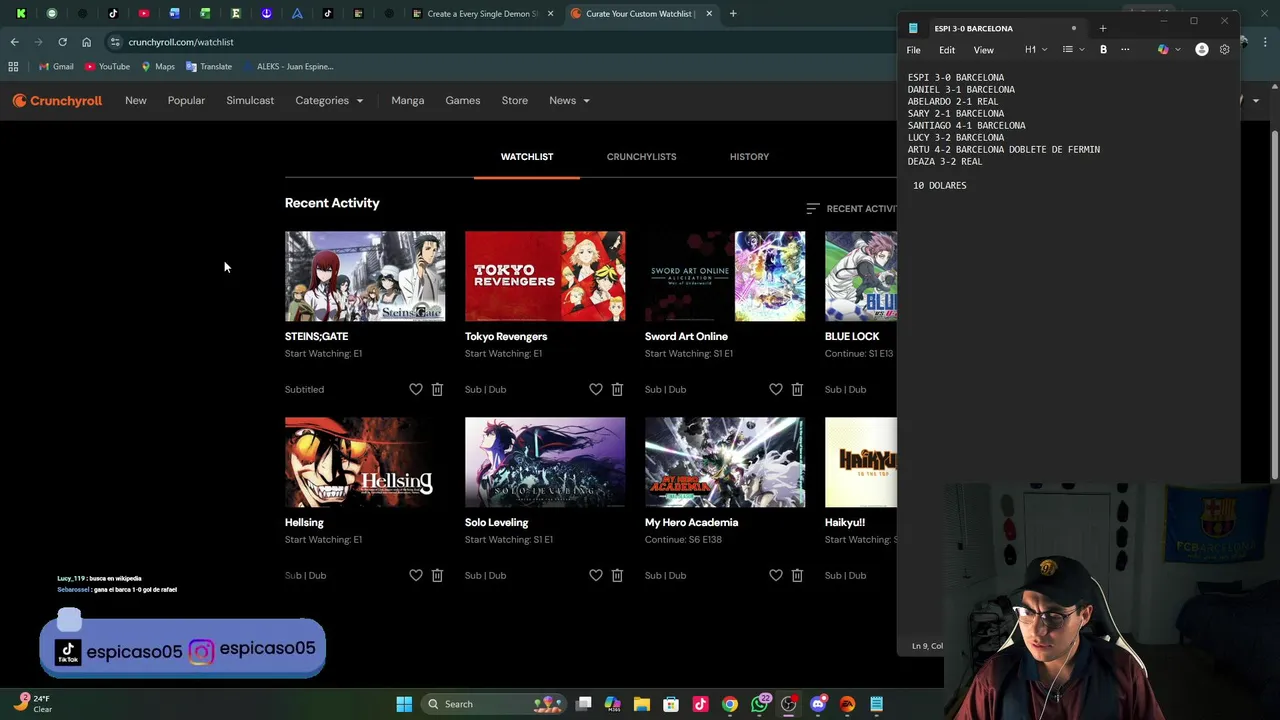Add a new Notepad tab
Screen dimensions: 1280x720
(x=1103, y=28)
